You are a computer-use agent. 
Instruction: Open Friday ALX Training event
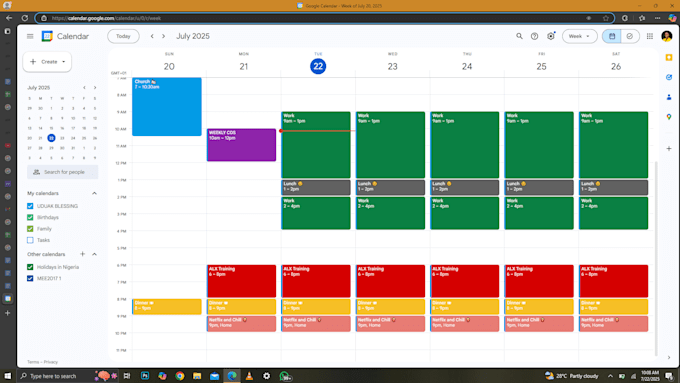click(539, 281)
